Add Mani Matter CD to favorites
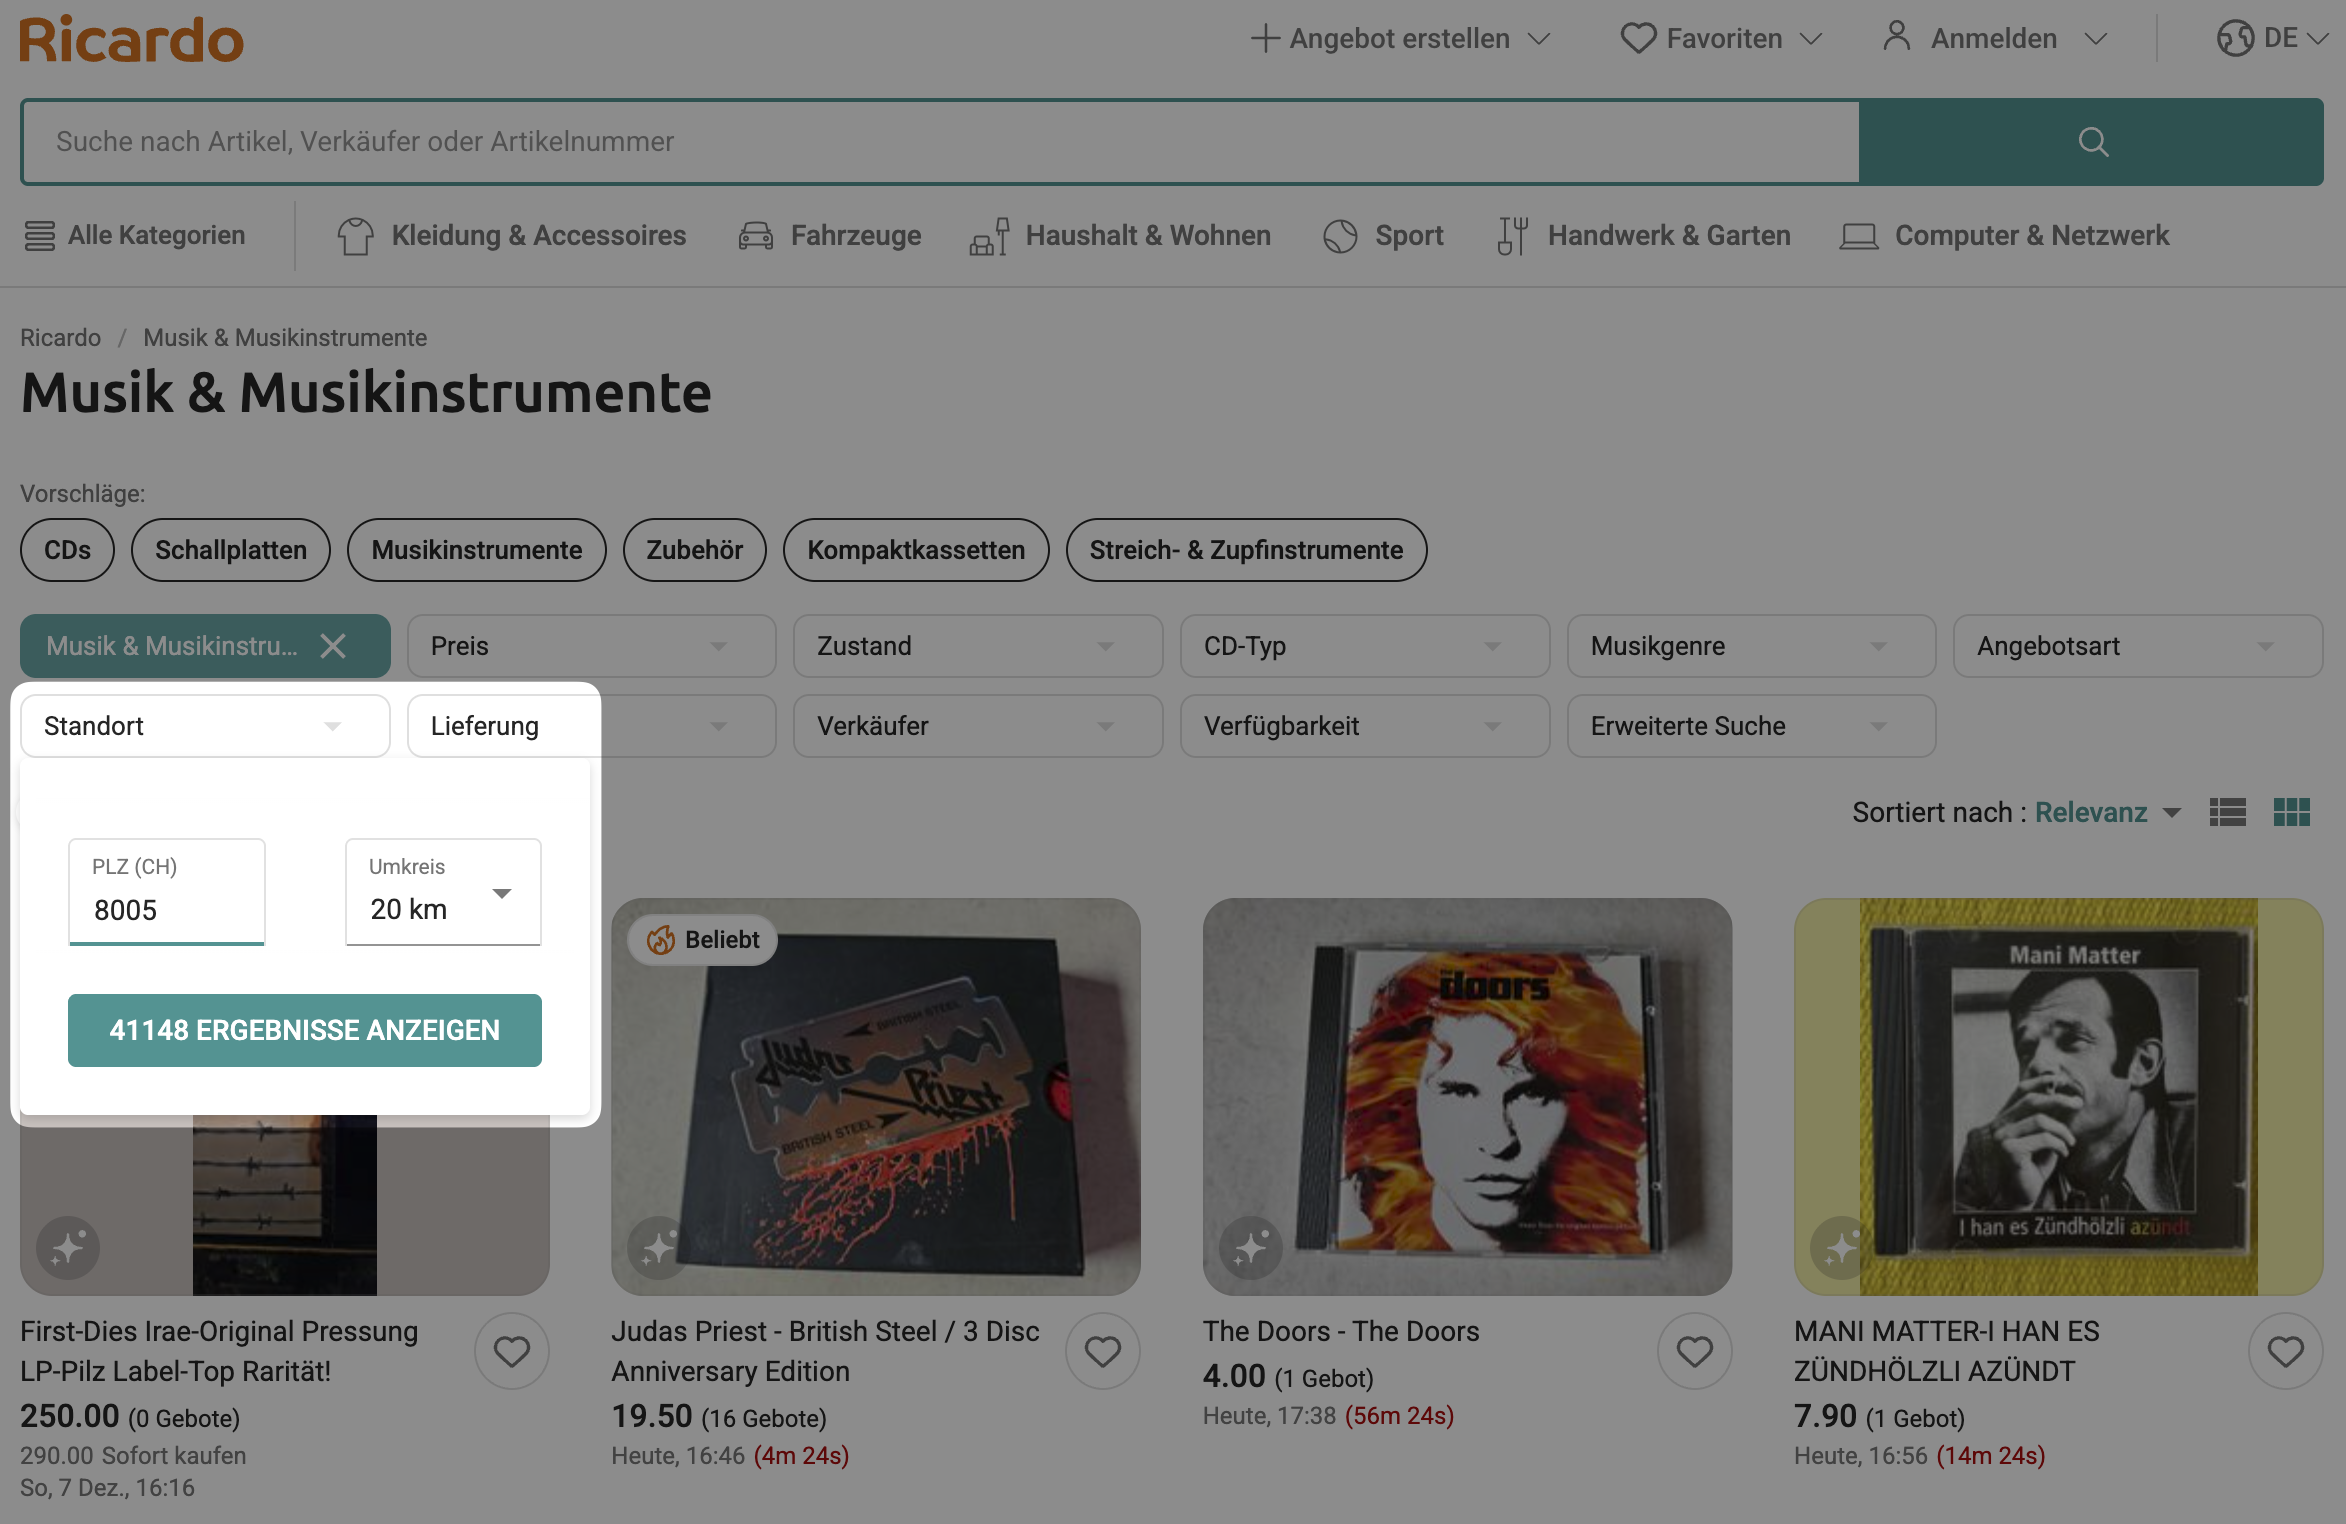The image size is (2346, 1524). (x=2285, y=1352)
